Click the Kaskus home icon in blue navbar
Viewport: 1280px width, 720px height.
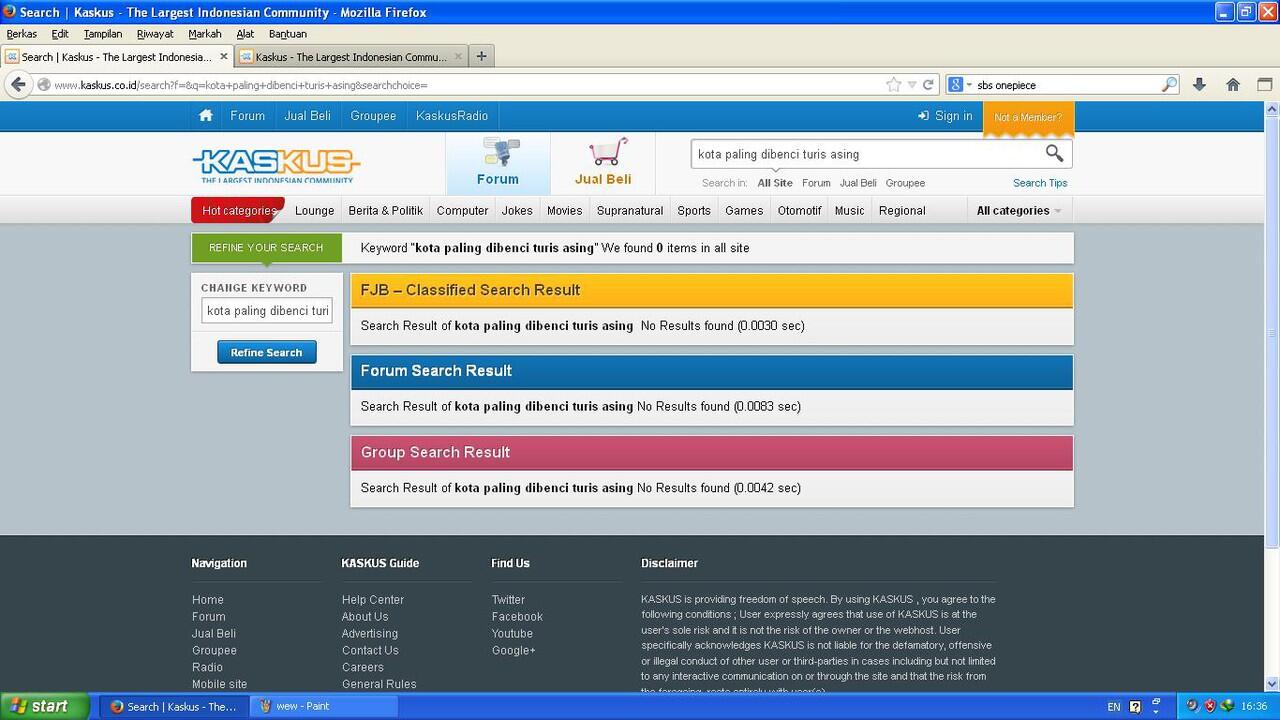pos(206,116)
